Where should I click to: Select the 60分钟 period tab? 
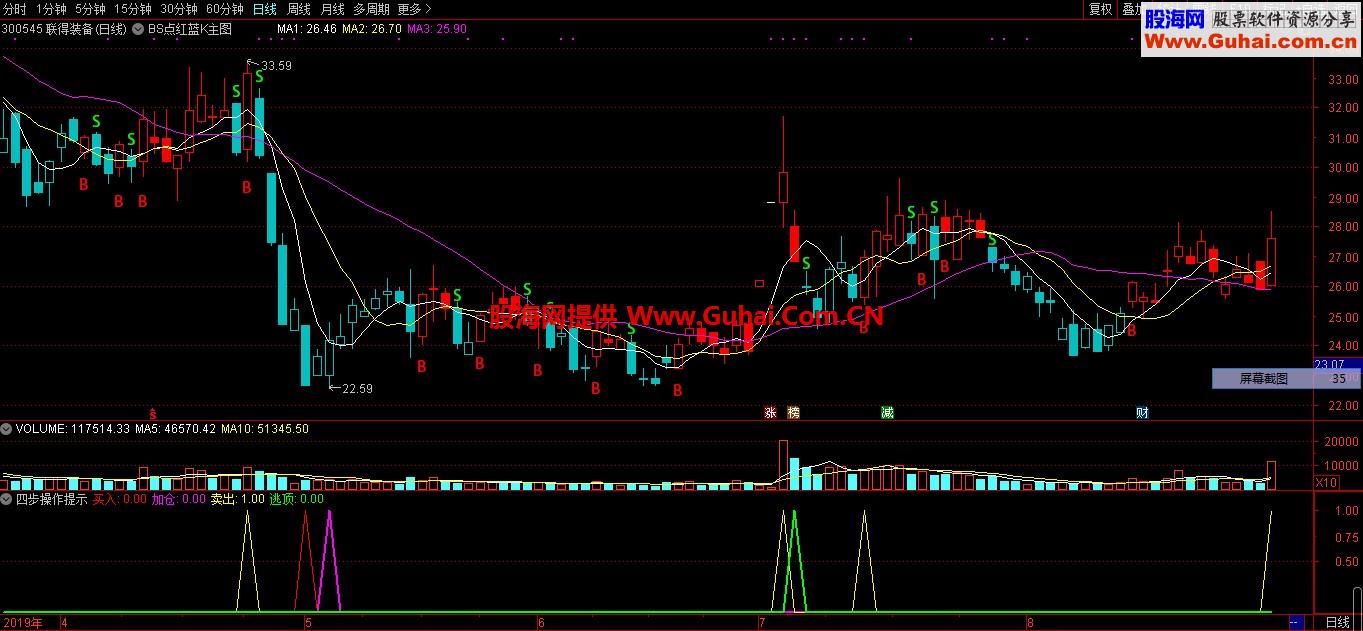point(224,9)
